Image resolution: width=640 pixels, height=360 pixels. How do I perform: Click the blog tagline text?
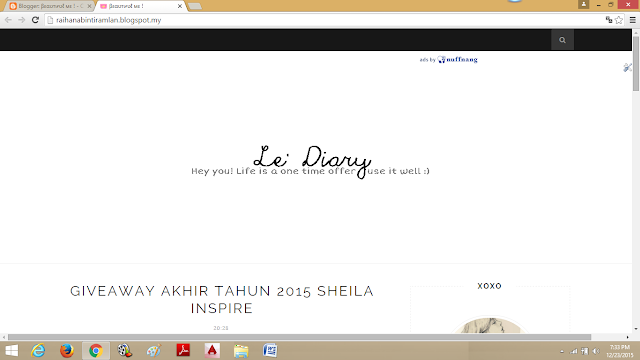(310, 171)
